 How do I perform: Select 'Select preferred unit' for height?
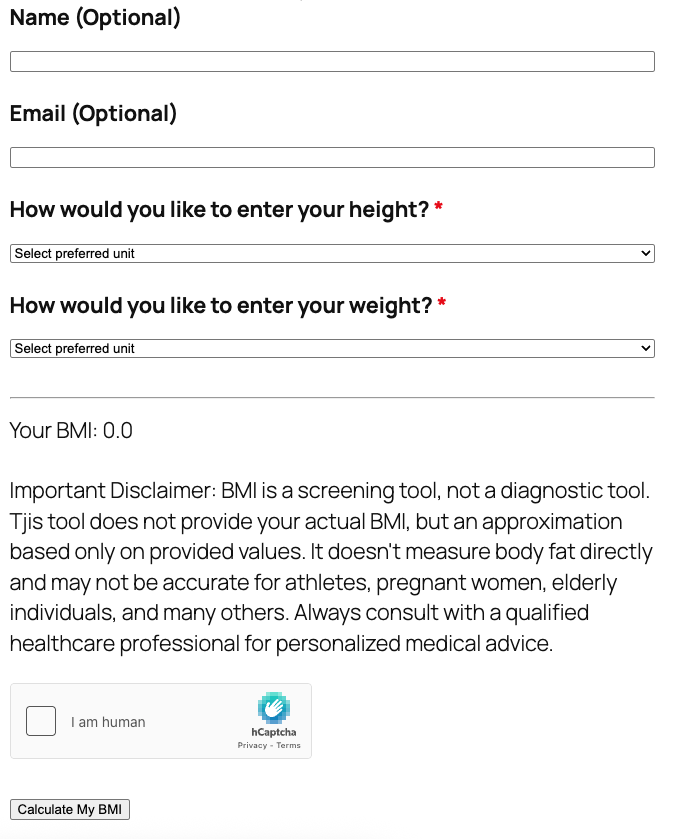(x=330, y=252)
